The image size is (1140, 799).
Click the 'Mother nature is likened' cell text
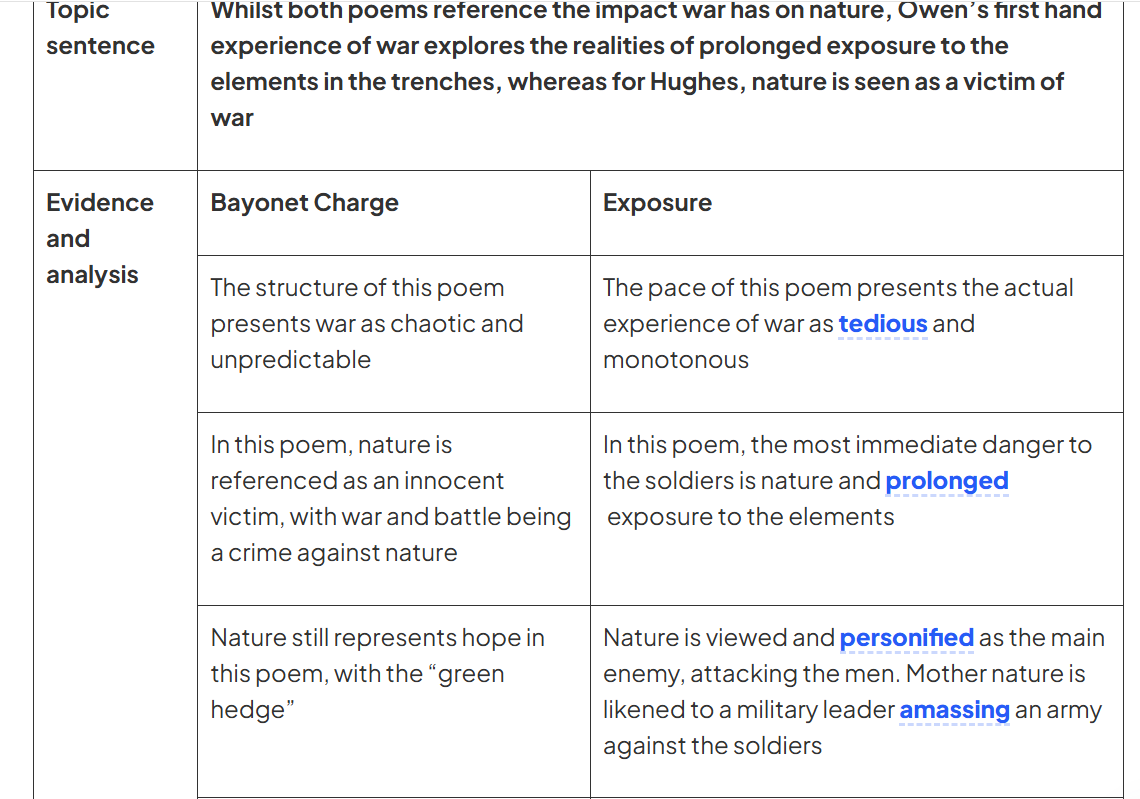click(x=854, y=691)
